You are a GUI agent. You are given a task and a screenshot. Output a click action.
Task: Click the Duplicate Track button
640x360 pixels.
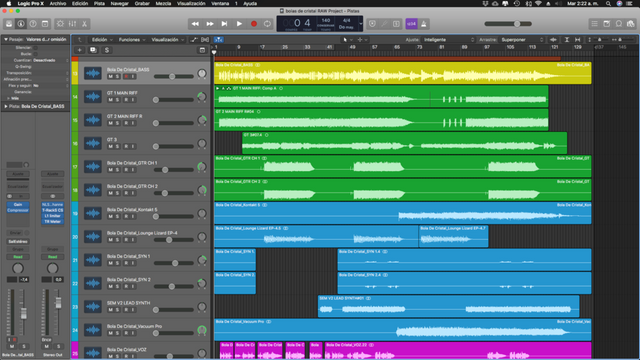93,50
